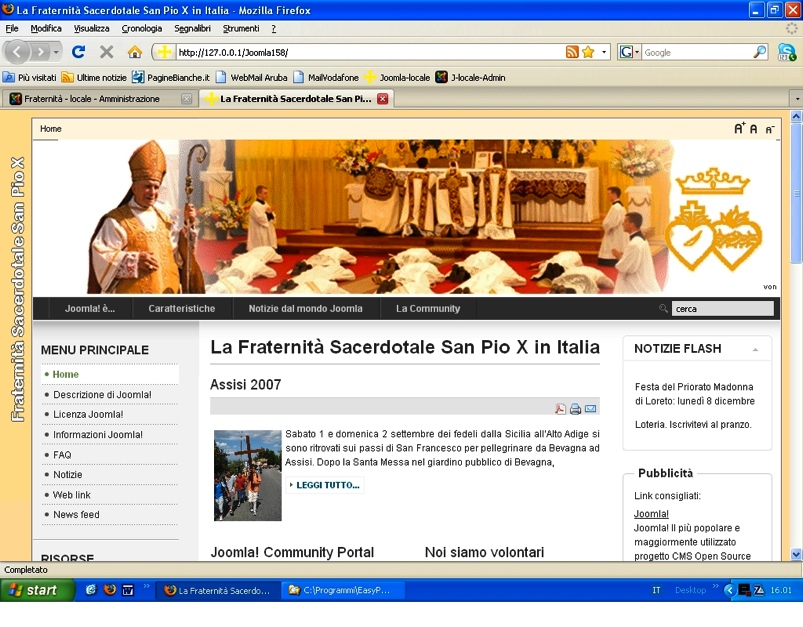803x627 pixels.
Task: Click the RSS feed icon in address bar
Action: 572,52
